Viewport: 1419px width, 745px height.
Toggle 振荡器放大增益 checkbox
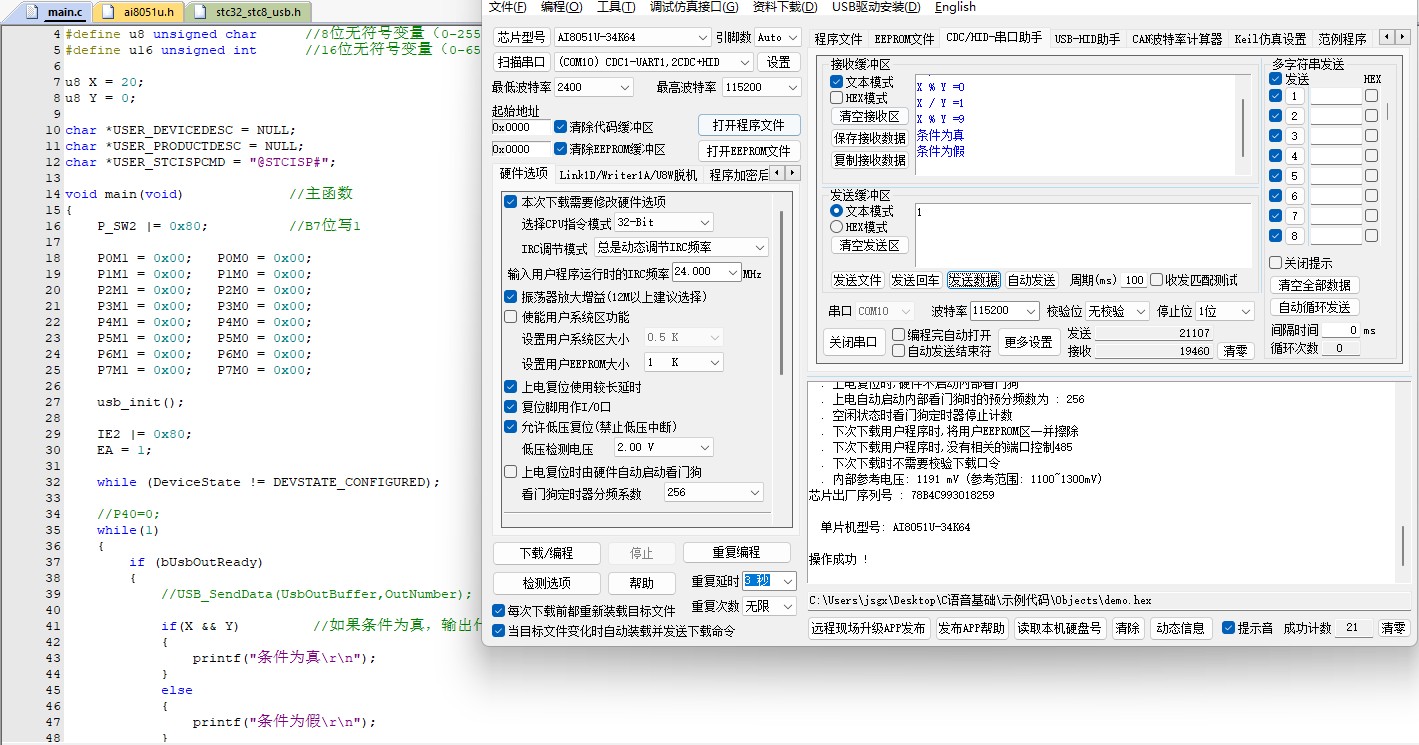pyautogui.click(x=511, y=297)
